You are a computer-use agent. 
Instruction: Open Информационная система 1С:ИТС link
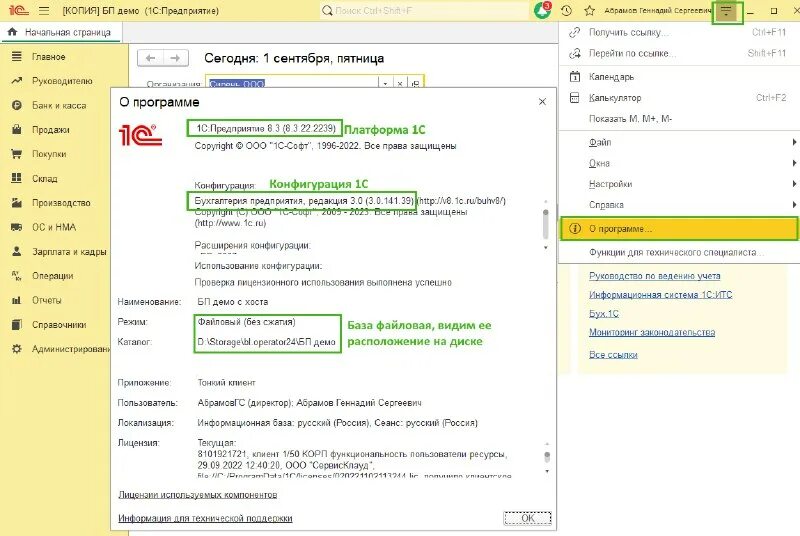click(660, 295)
